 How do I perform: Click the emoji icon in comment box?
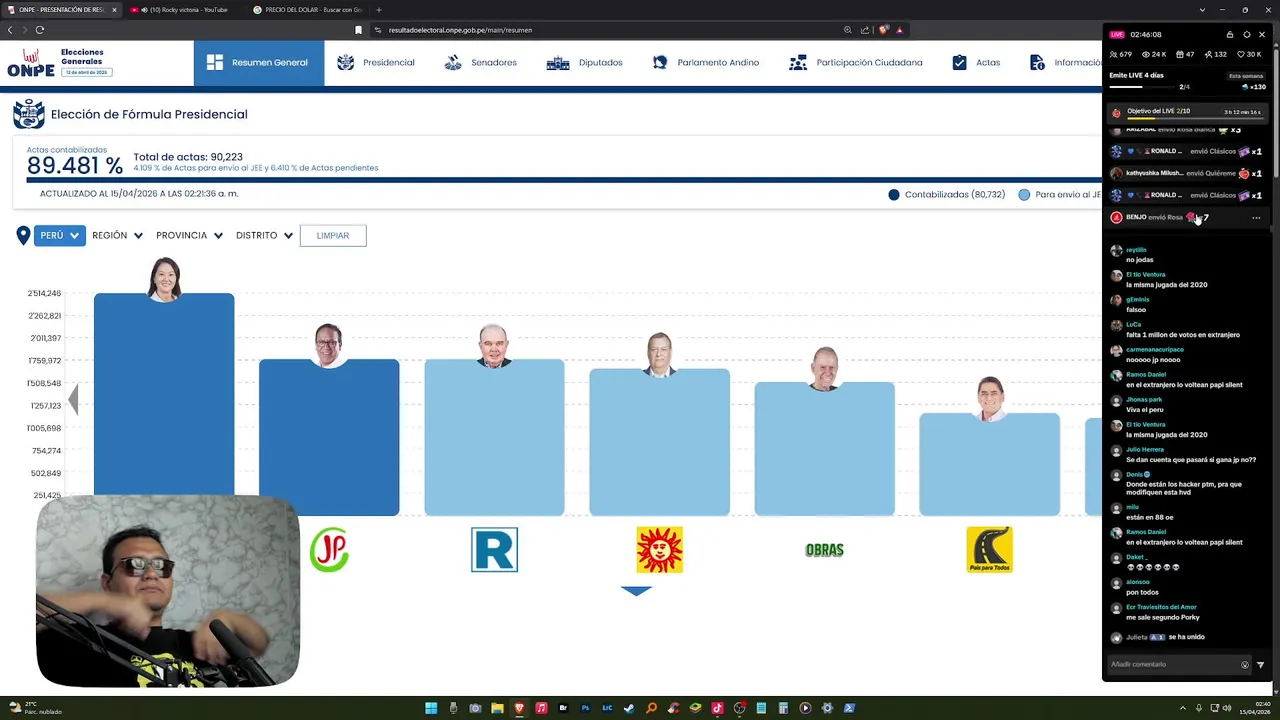coord(1245,664)
